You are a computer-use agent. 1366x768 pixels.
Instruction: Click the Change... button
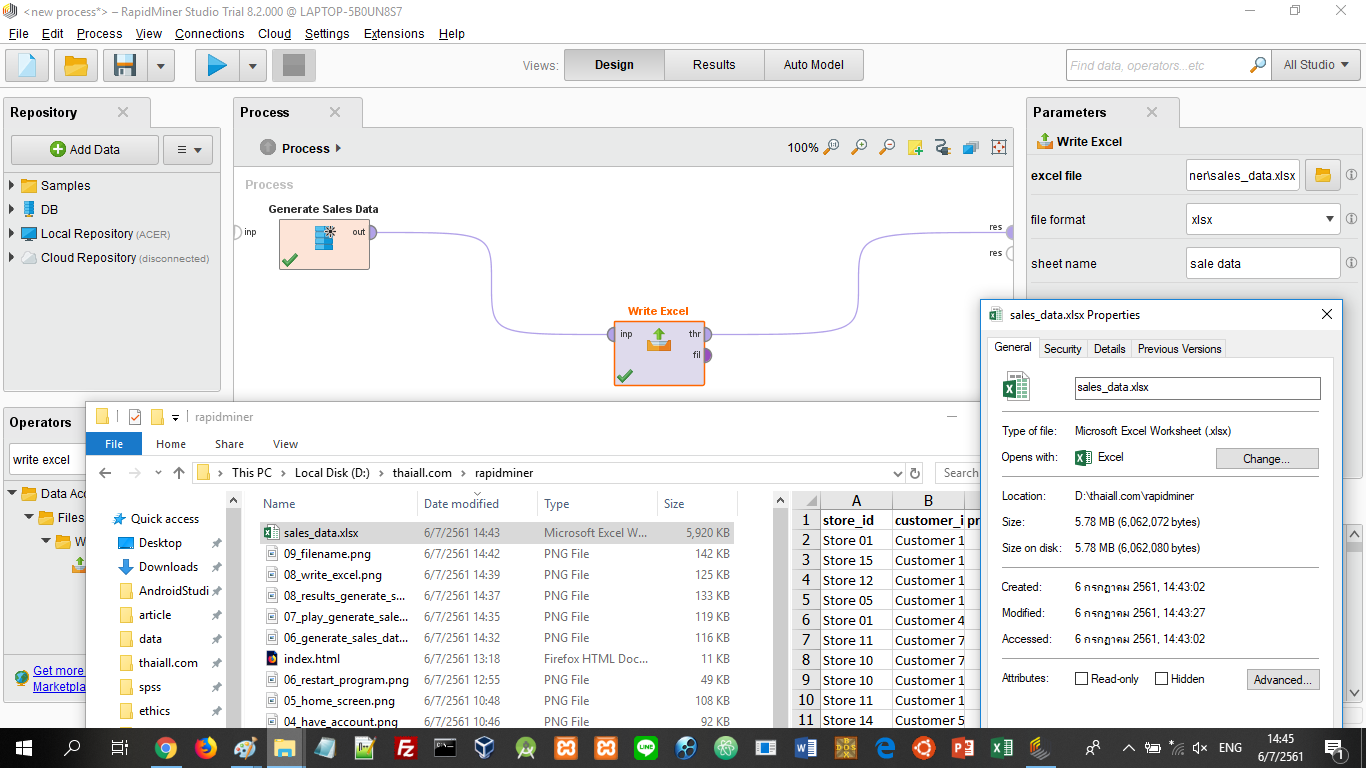[x=1266, y=459]
